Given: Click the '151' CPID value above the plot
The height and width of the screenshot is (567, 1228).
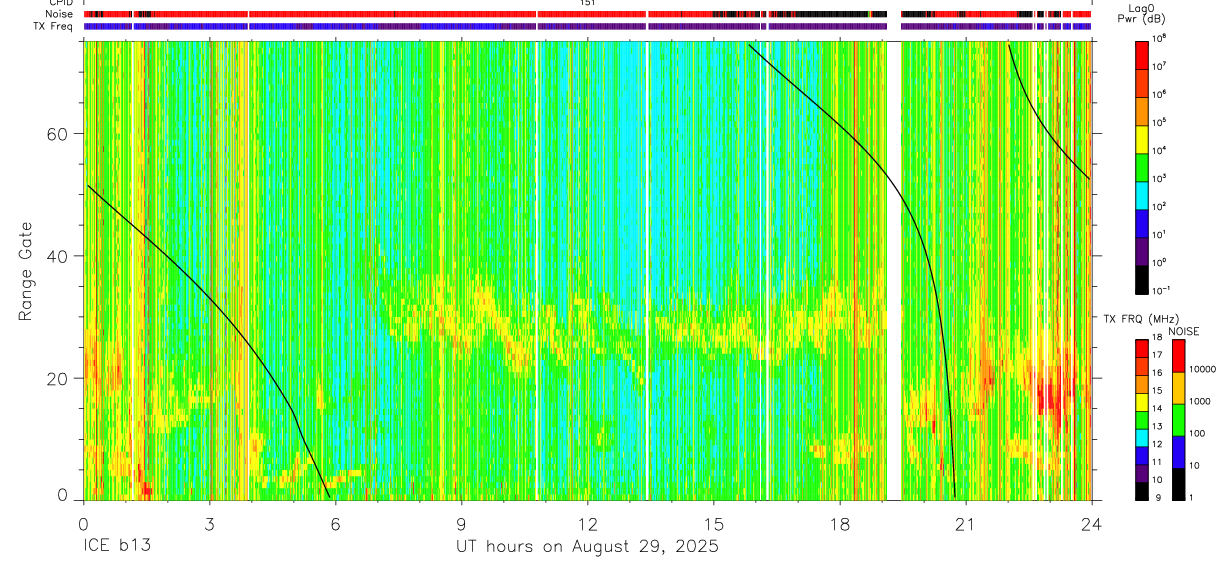Looking at the screenshot, I should [587, 4].
